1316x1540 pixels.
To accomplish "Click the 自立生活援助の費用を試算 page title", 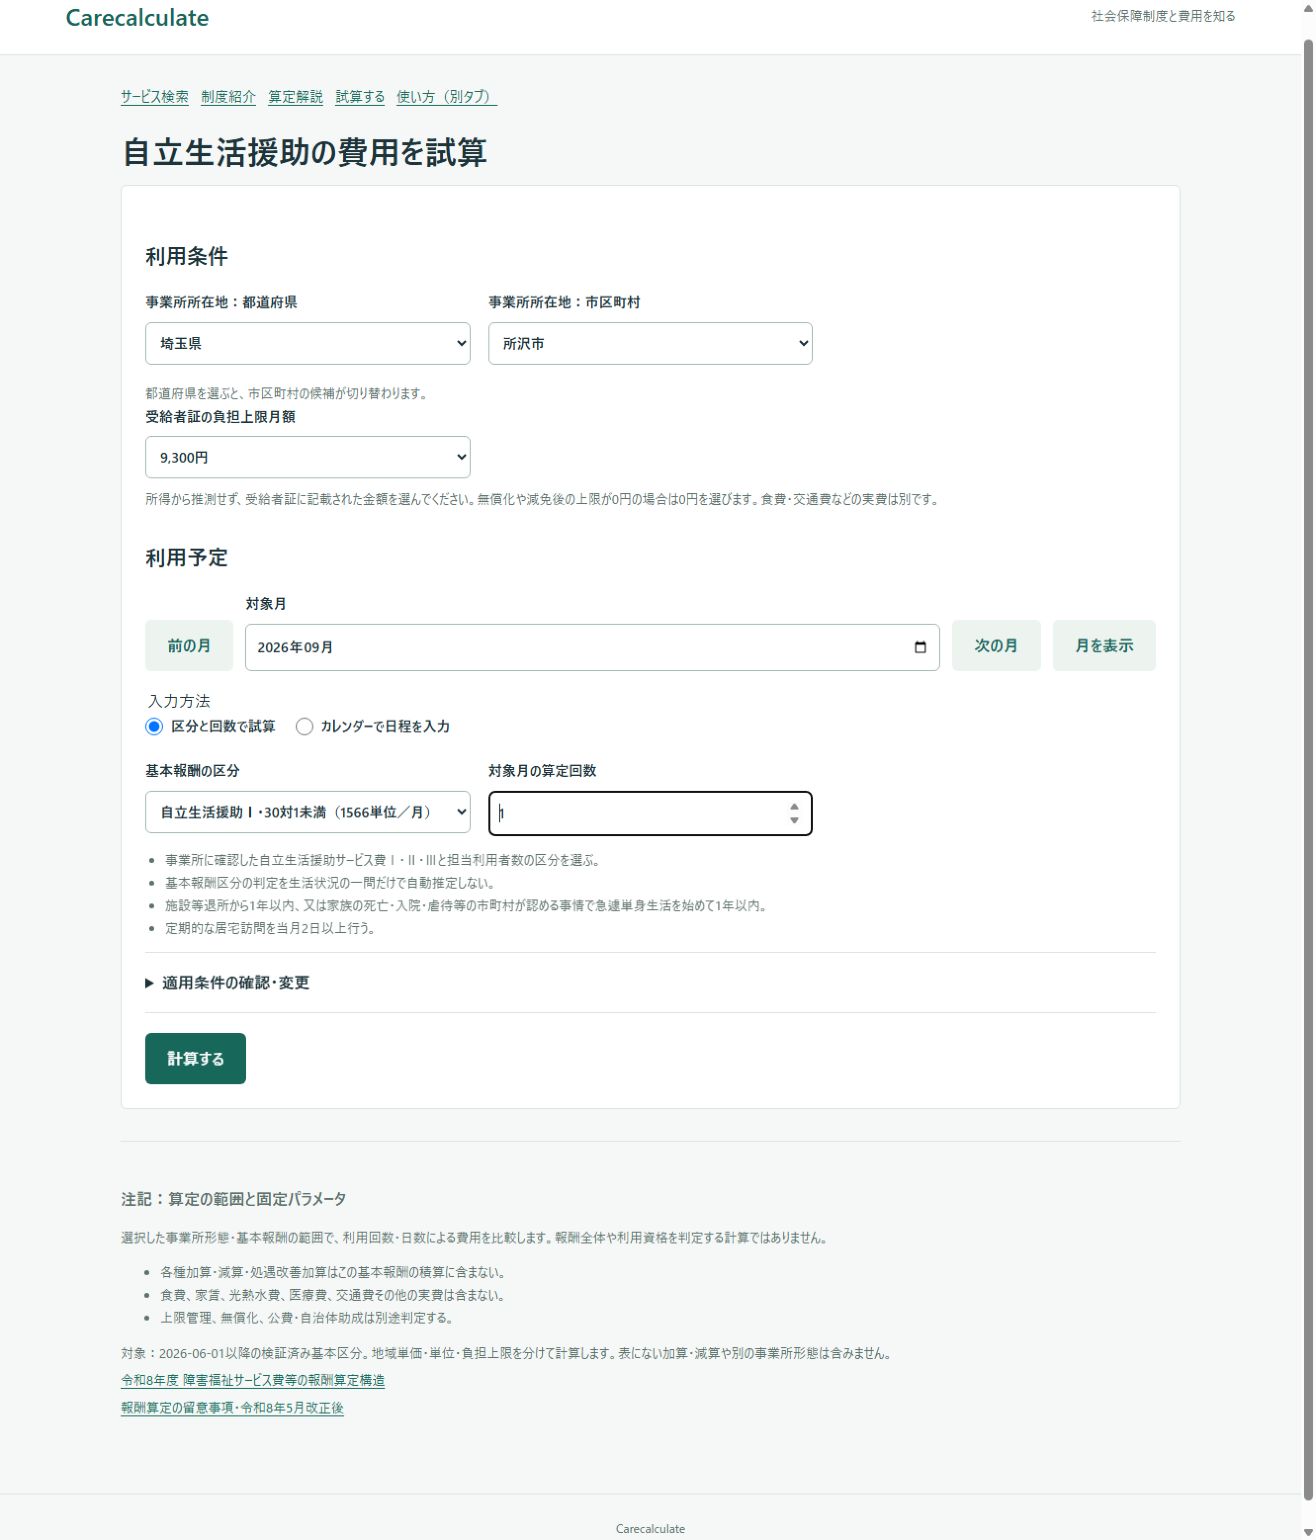I will coord(304,152).
